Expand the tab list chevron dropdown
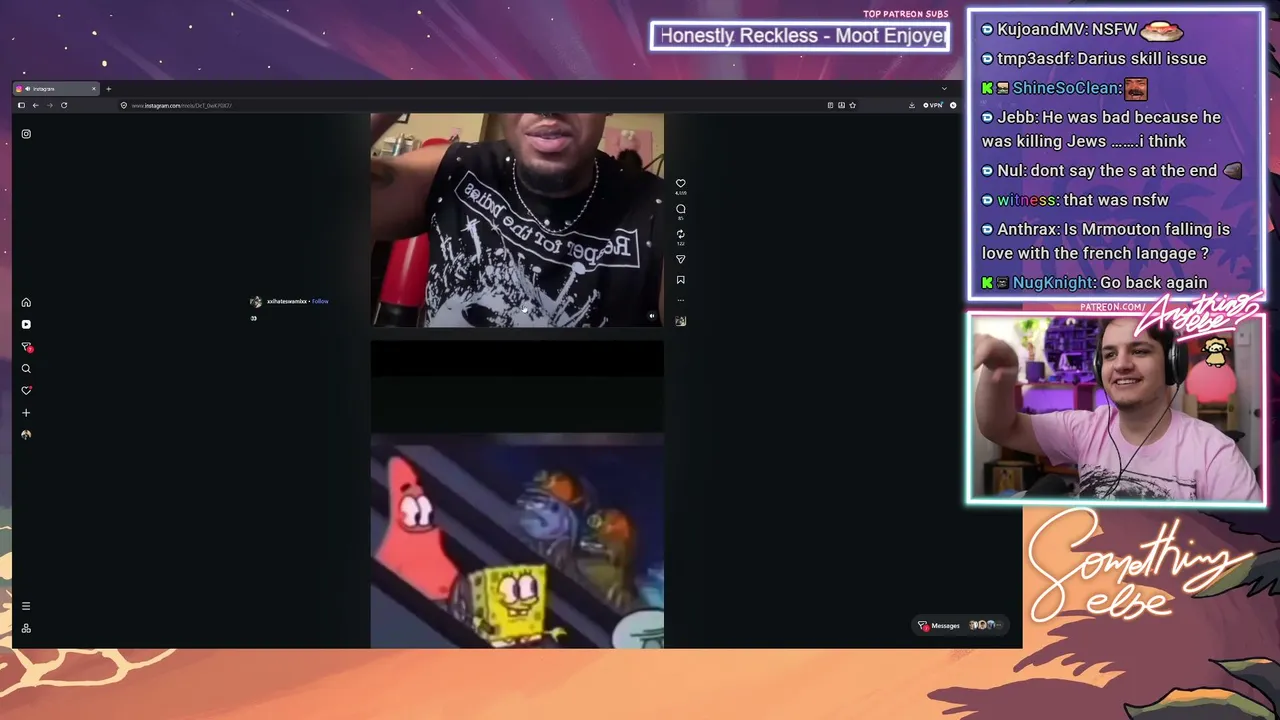 coord(944,89)
